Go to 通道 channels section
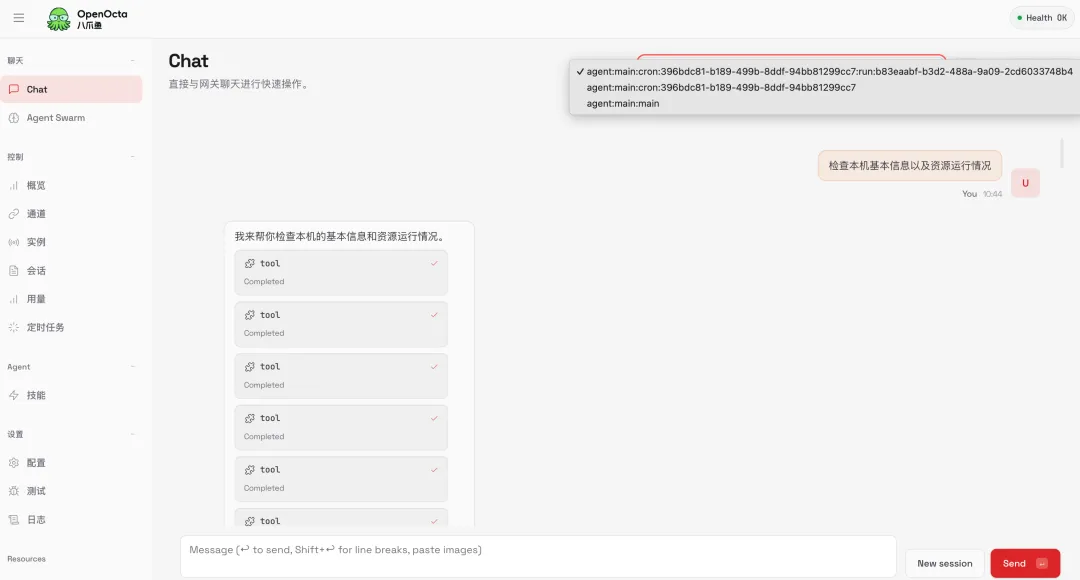1080x580 pixels. click(36, 214)
